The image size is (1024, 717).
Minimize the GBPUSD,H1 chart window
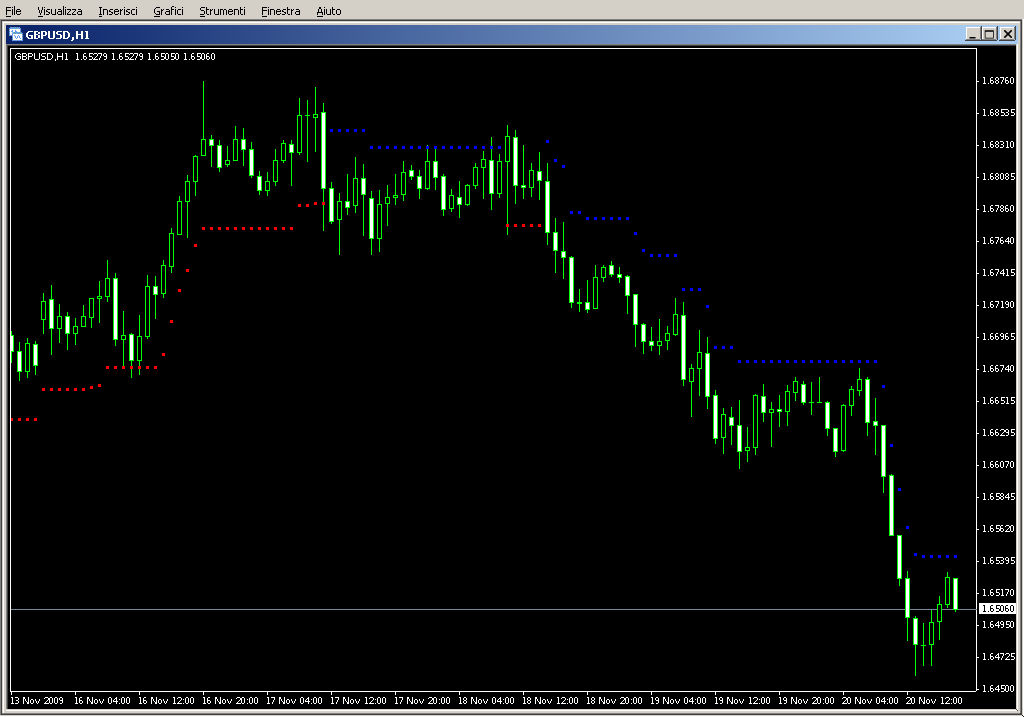coord(972,34)
